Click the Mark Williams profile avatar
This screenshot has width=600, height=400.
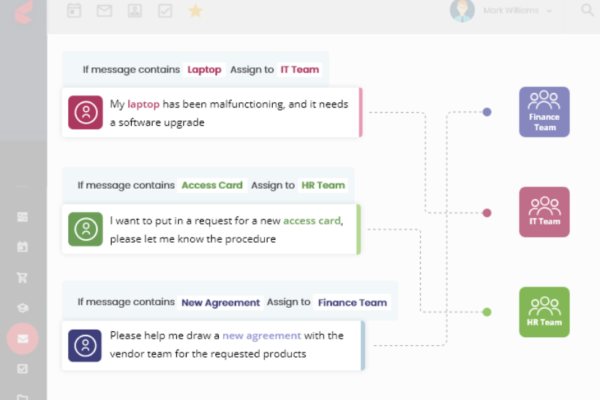tap(462, 10)
